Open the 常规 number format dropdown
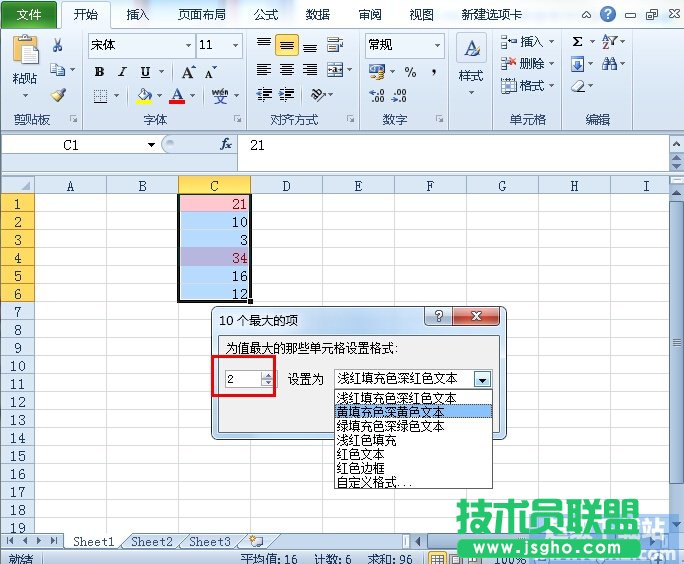This screenshot has width=684, height=564. (437, 46)
